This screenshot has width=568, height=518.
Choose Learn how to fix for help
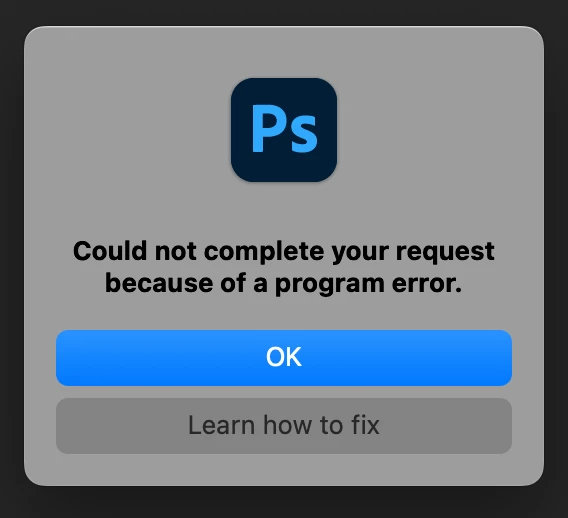tap(284, 426)
